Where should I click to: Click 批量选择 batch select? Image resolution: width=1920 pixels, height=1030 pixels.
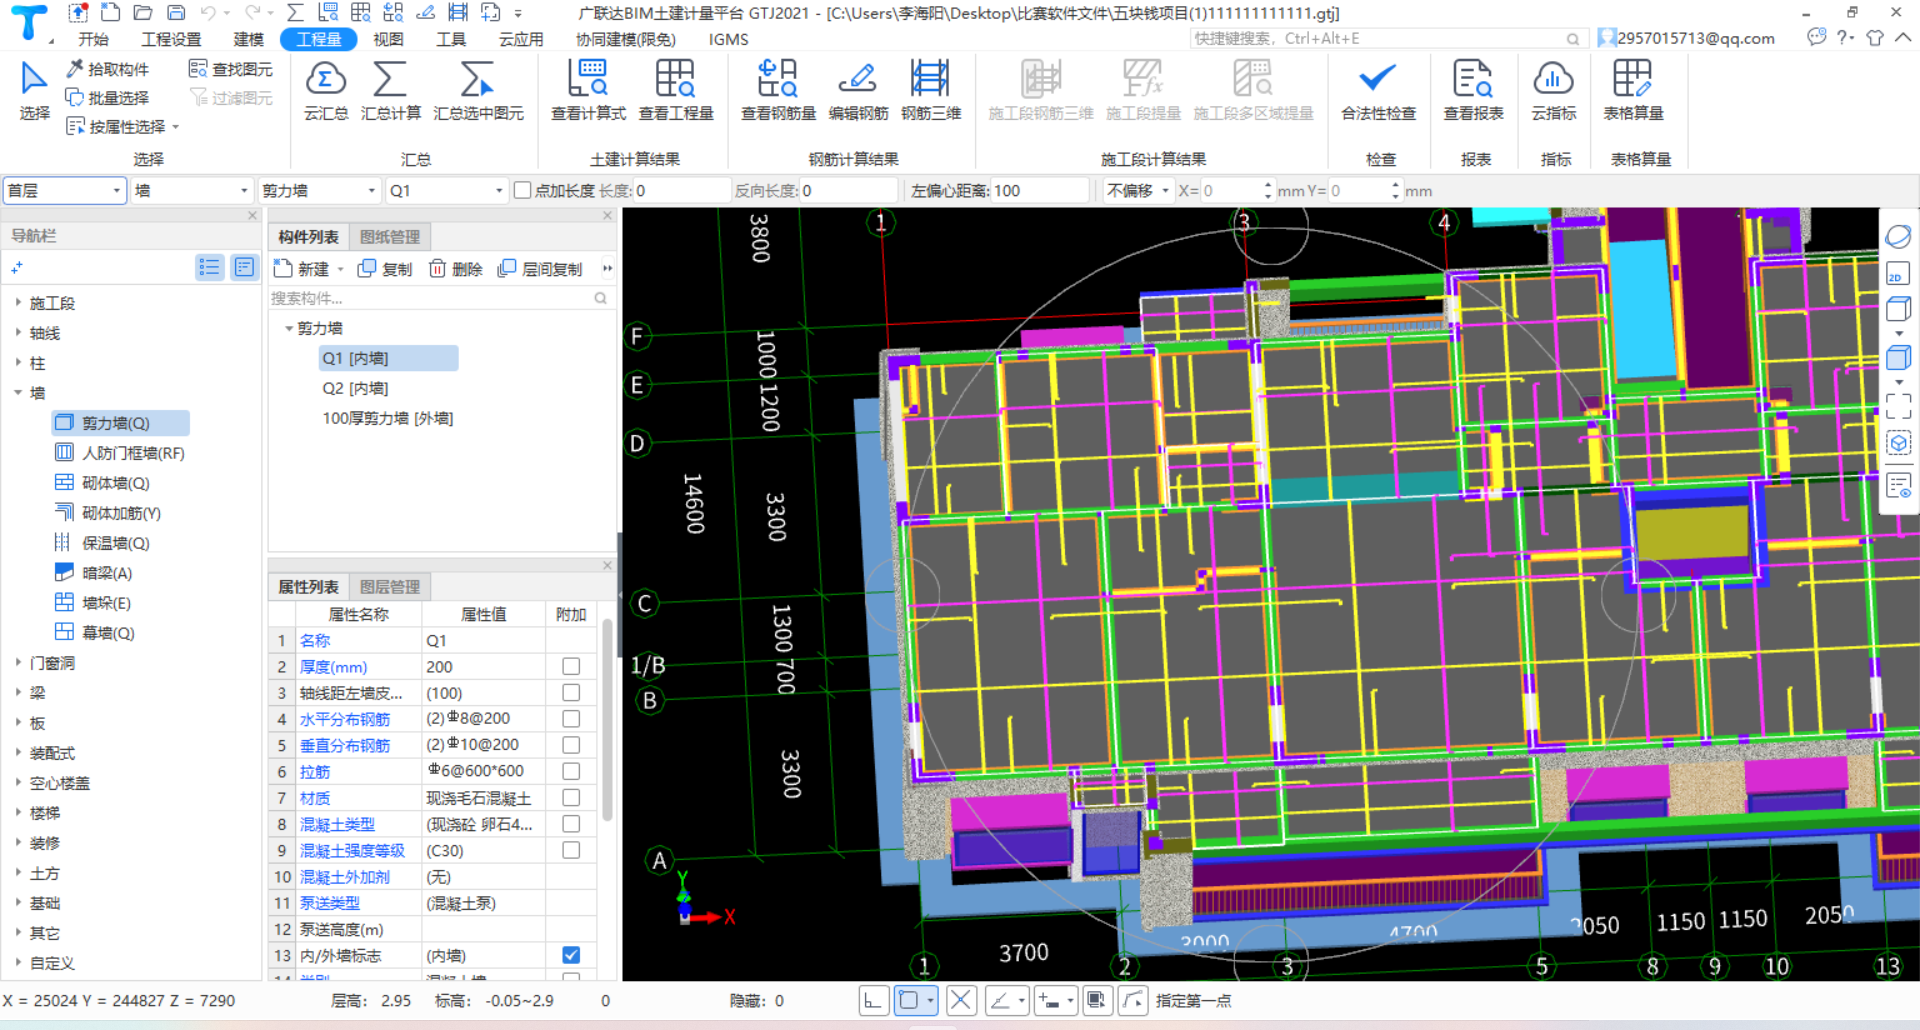point(108,98)
